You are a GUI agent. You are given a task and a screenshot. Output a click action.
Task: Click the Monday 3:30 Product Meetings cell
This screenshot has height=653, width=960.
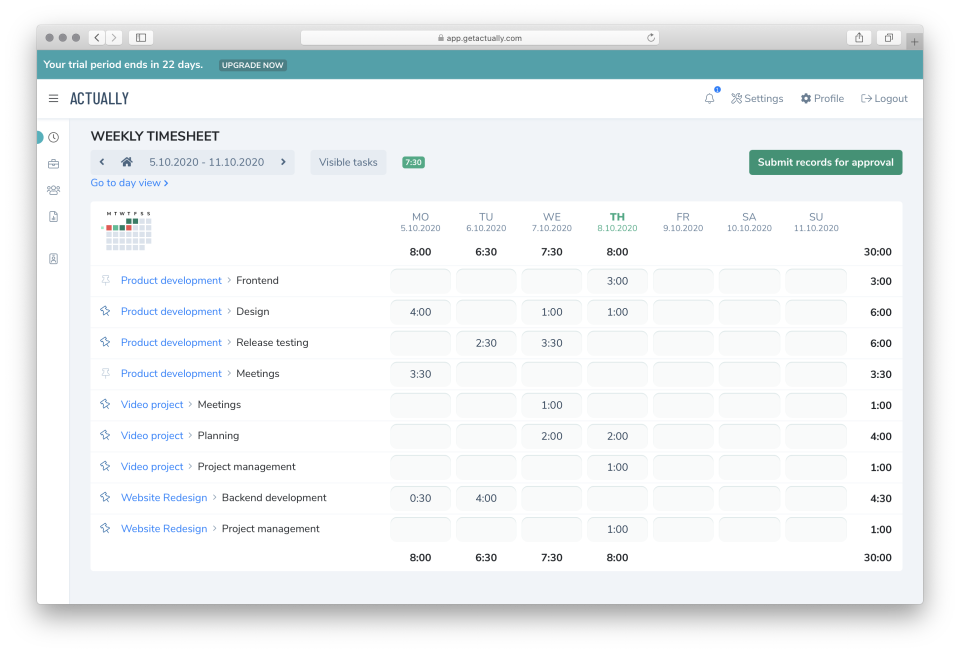click(x=420, y=374)
